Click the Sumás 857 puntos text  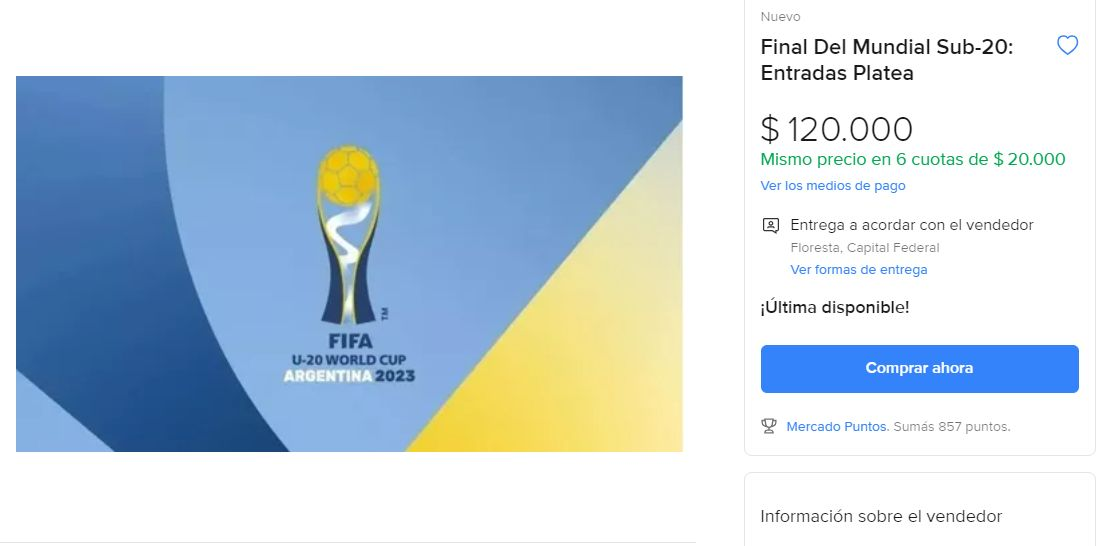click(951, 427)
